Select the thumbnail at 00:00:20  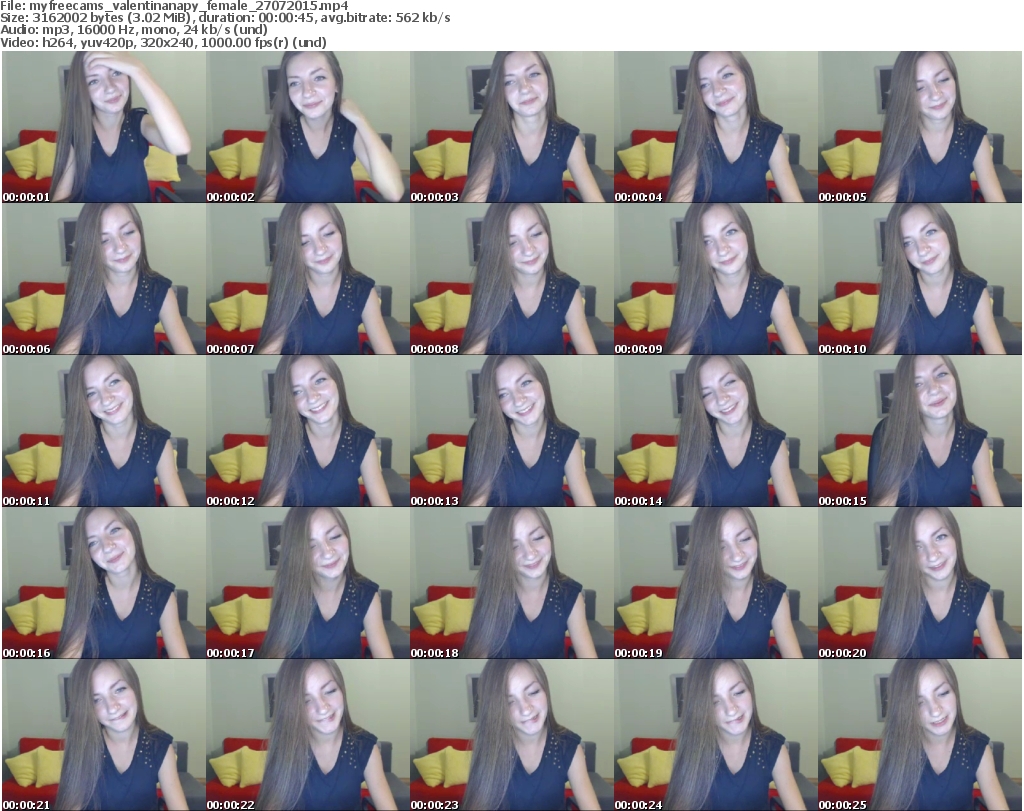click(920, 582)
